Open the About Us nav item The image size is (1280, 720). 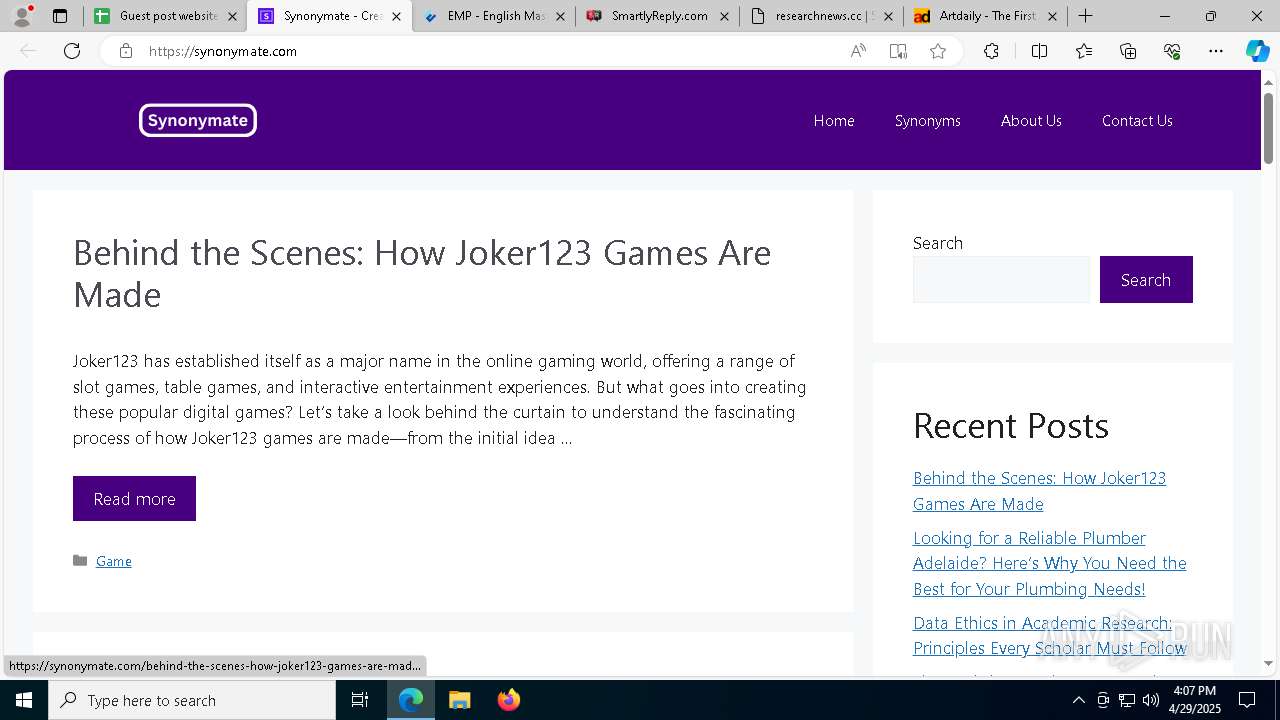[1031, 120]
